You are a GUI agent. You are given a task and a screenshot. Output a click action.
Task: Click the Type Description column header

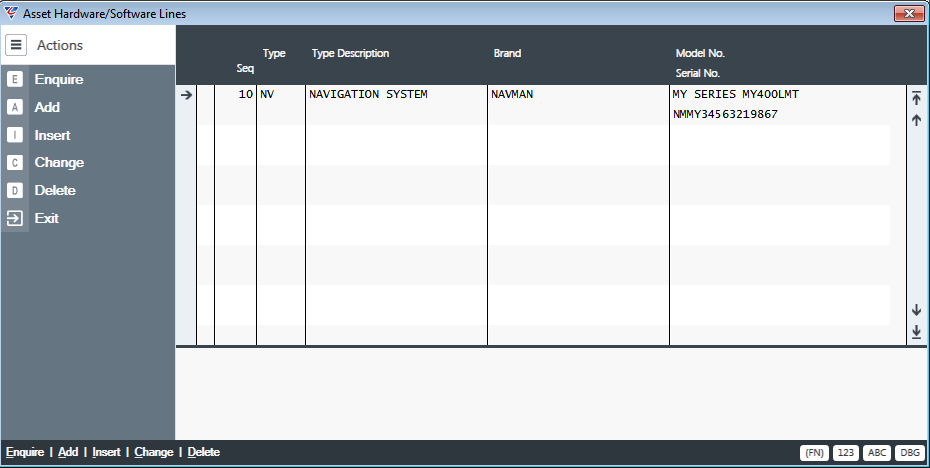tap(351, 53)
